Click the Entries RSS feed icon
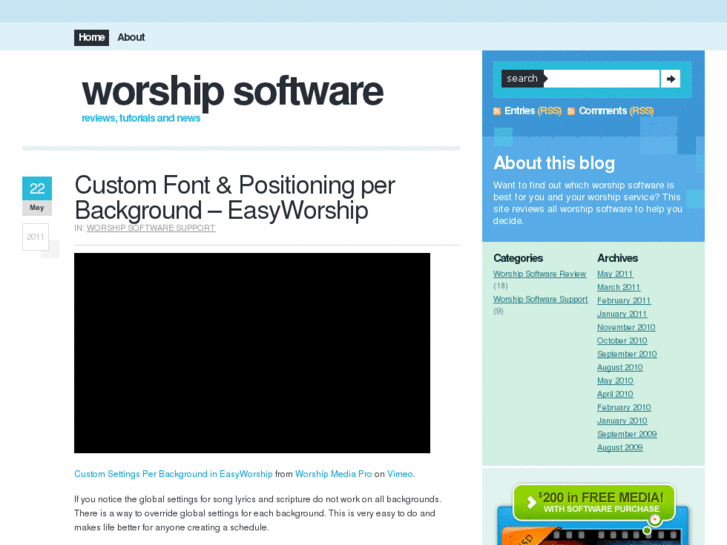727x545 pixels. (x=497, y=111)
